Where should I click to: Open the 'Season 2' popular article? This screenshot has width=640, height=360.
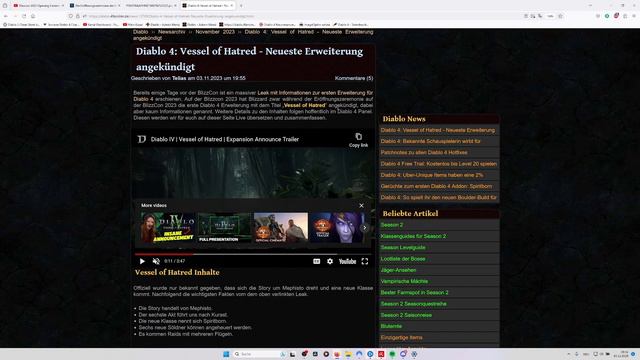click(x=392, y=225)
